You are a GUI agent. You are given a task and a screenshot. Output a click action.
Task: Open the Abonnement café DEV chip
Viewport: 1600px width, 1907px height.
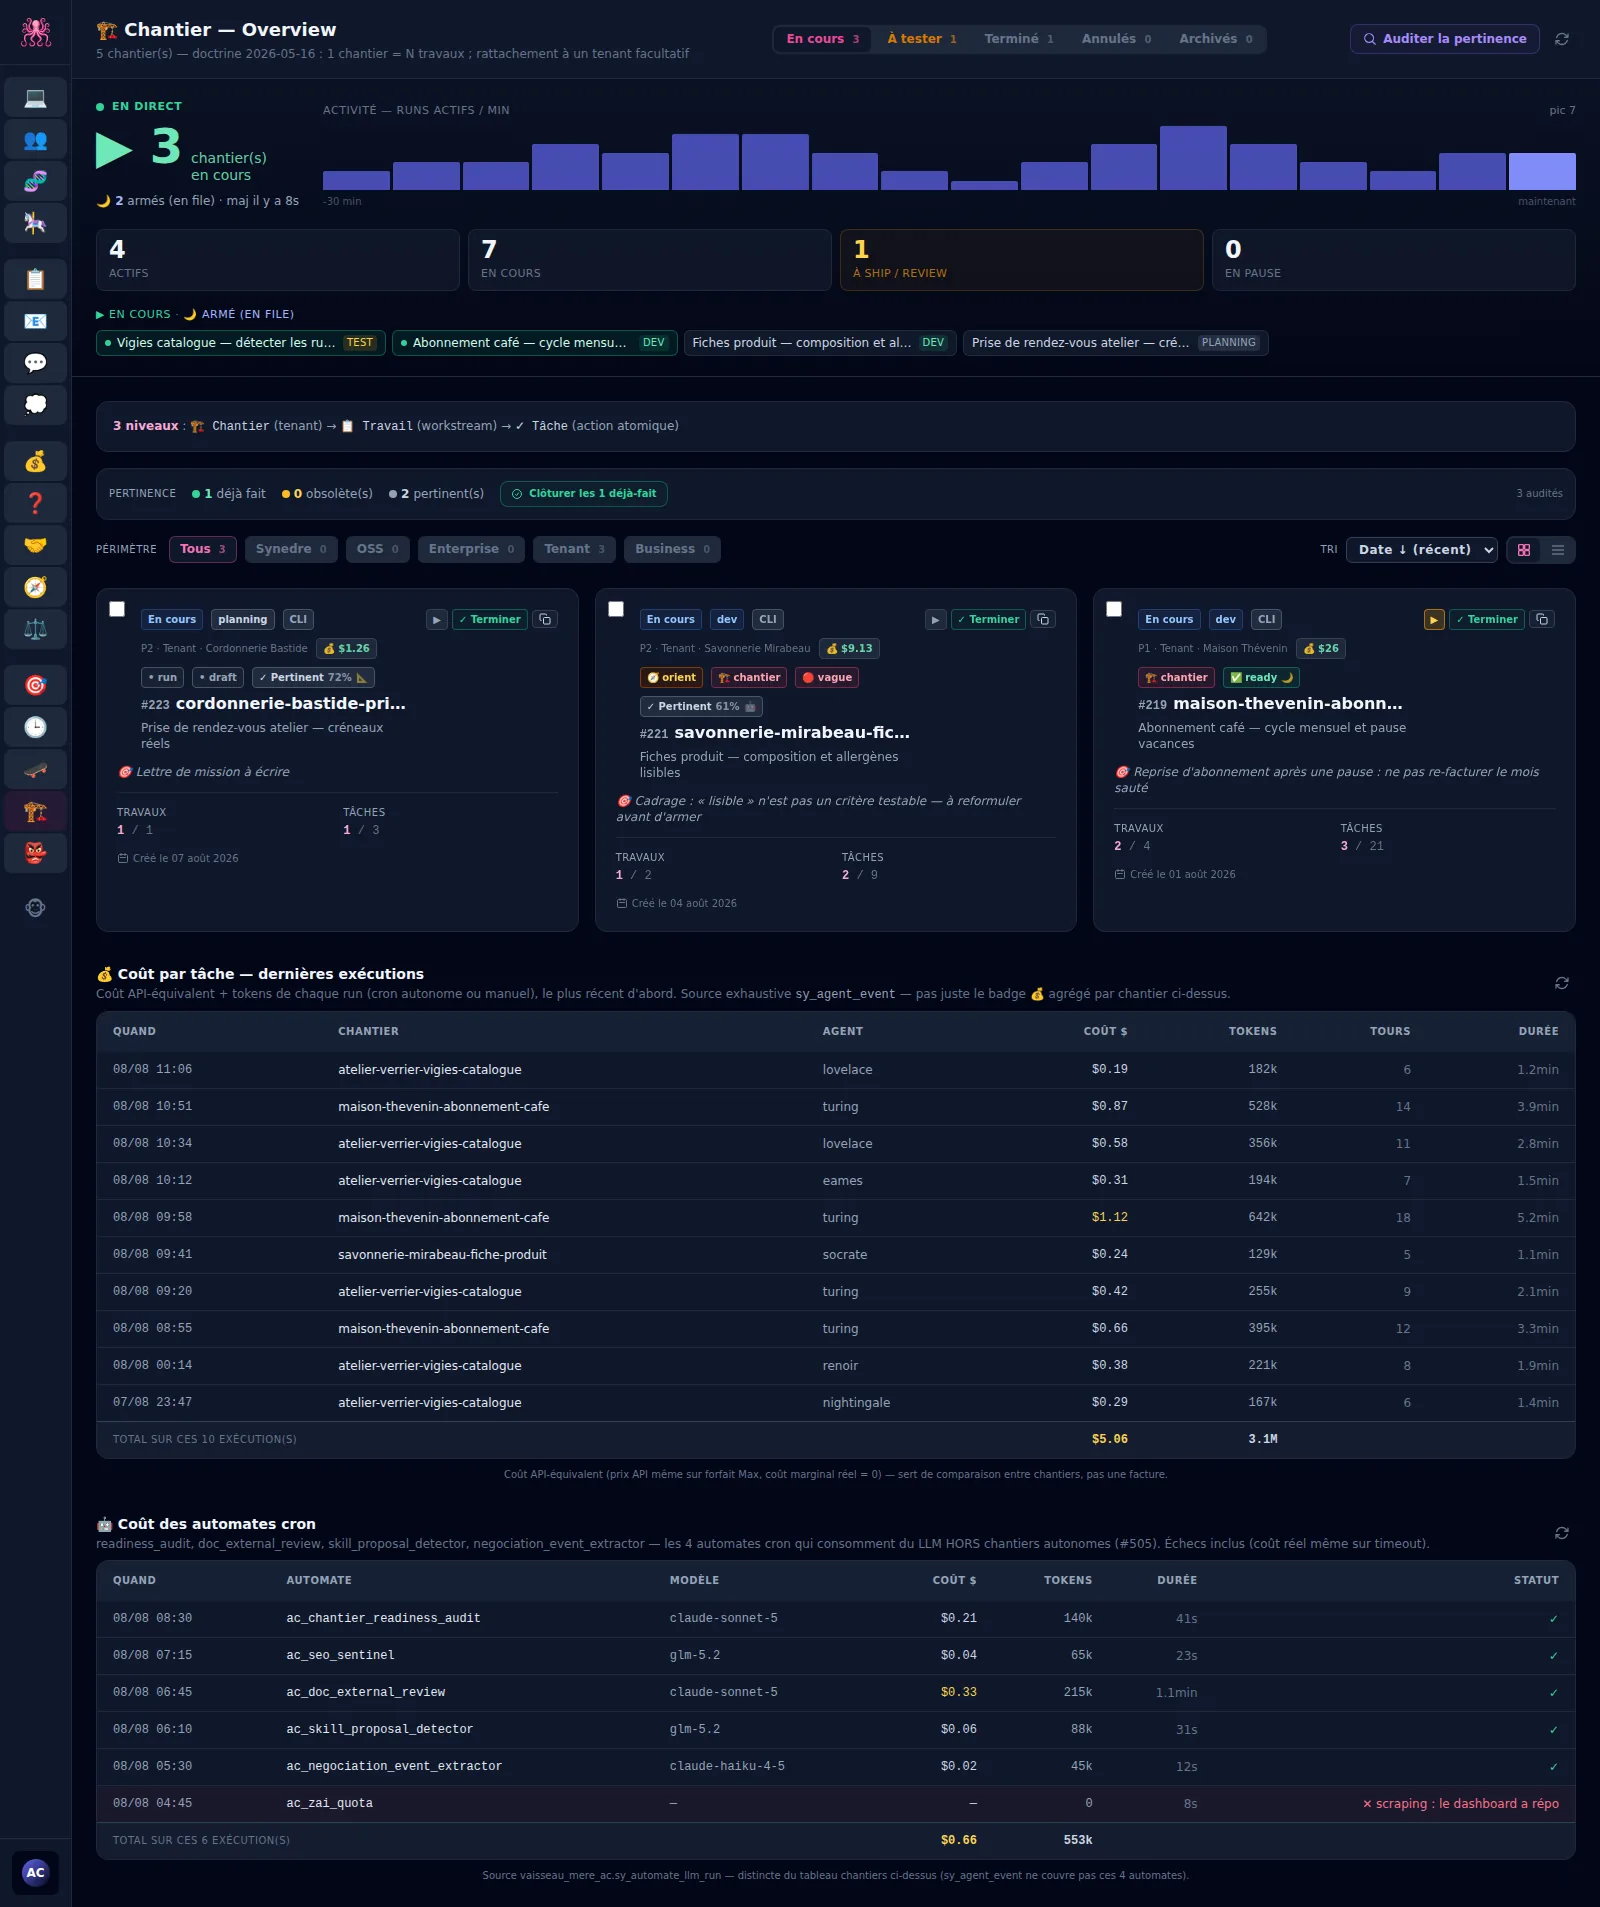[x=535, y=343]
